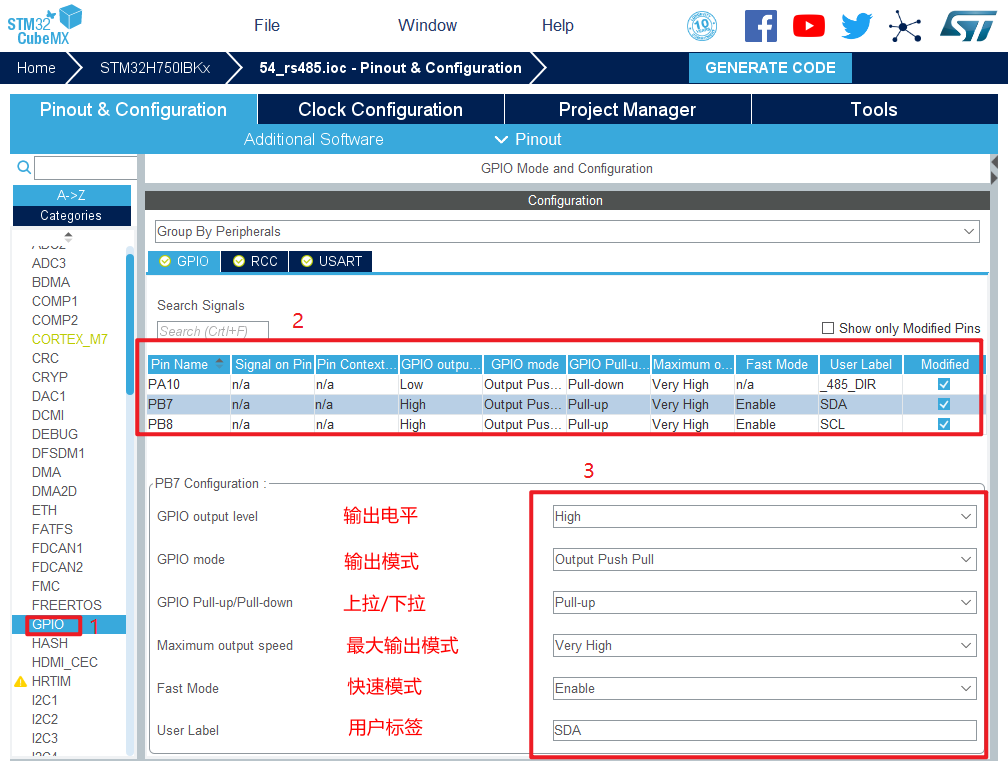Click the ST logo icon
Viewport: 1008px width, 771px height.
[x=967, y=26]
